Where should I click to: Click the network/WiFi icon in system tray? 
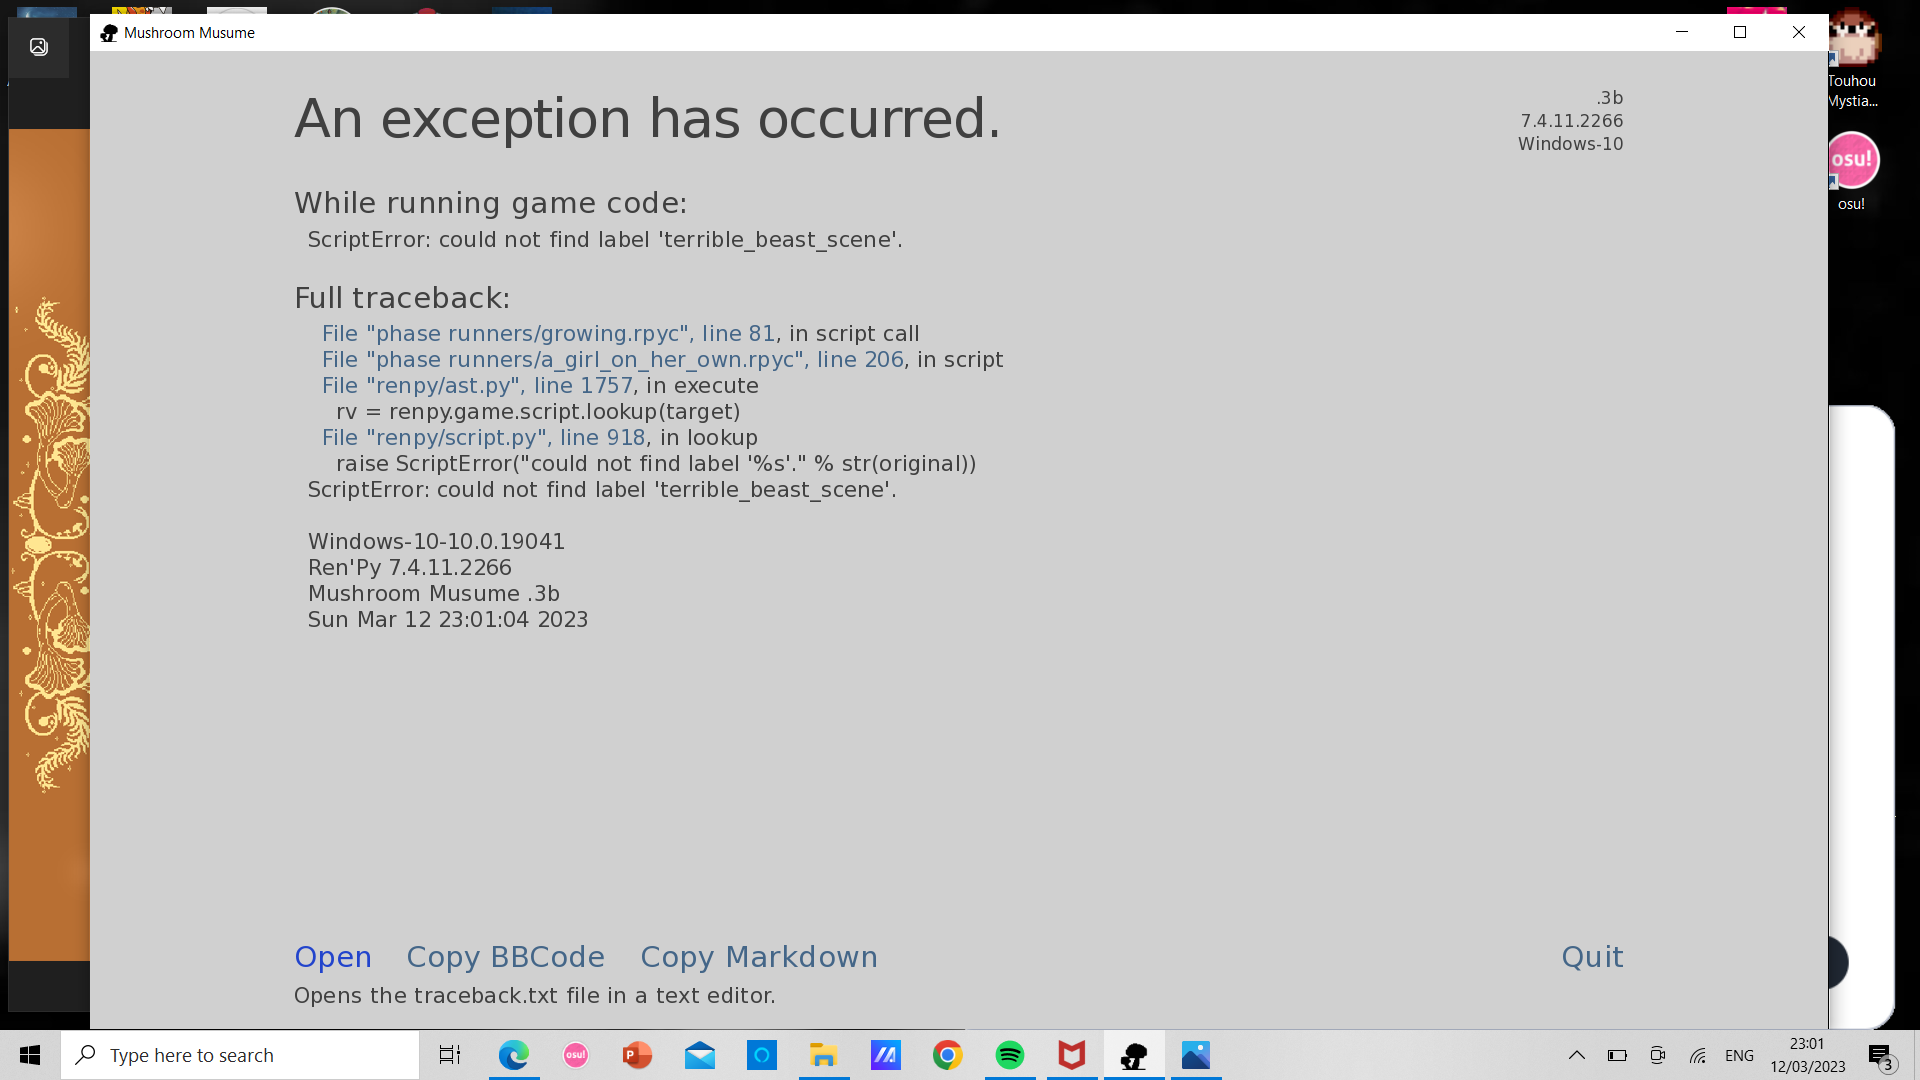[1702, 1054]
